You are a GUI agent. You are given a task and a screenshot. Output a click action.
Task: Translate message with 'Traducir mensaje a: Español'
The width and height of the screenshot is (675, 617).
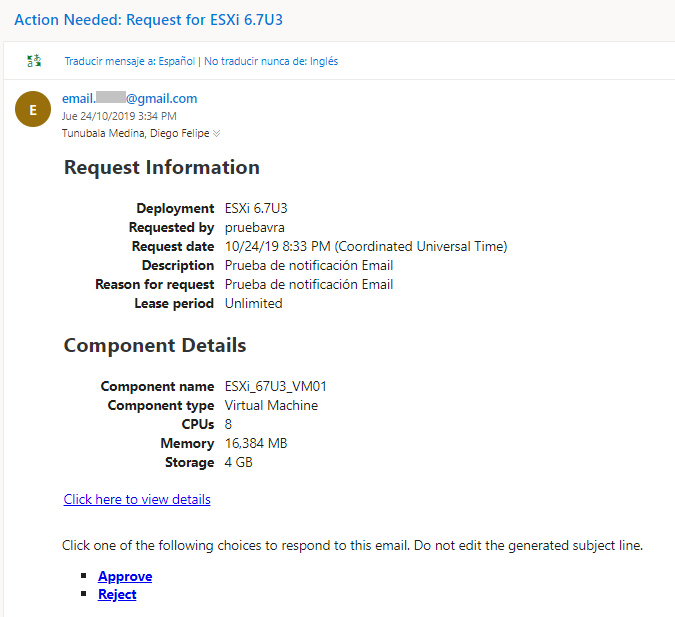click(131, 61)
